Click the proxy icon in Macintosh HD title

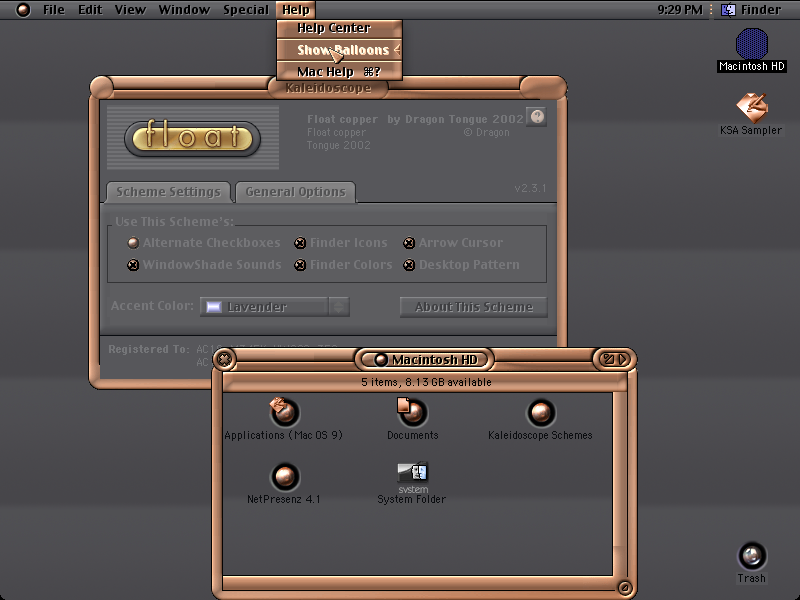381,360
